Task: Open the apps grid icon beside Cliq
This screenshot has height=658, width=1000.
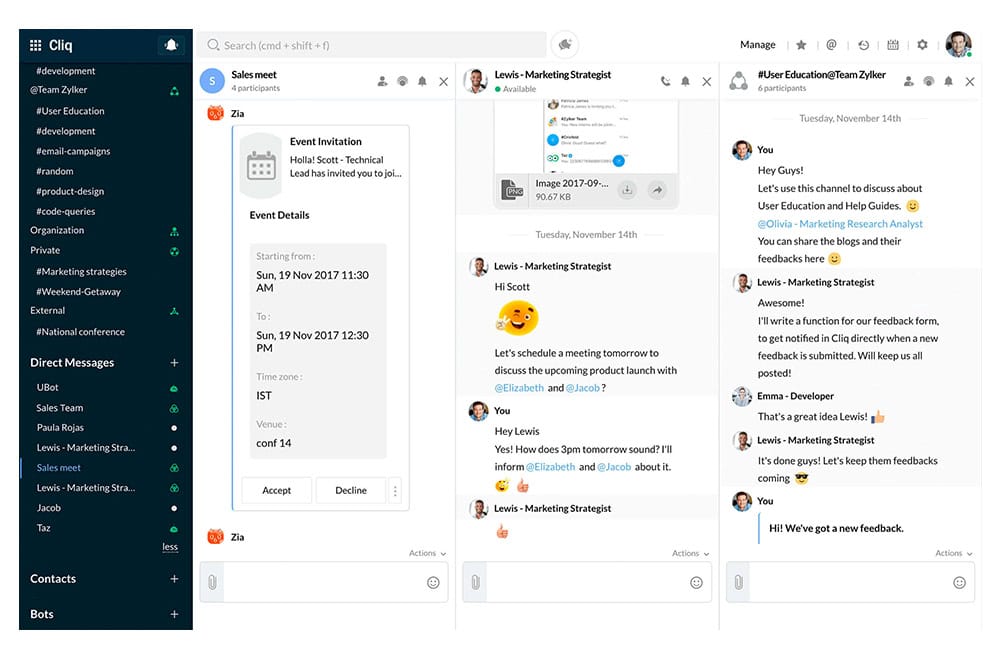Action: (36, 45)
